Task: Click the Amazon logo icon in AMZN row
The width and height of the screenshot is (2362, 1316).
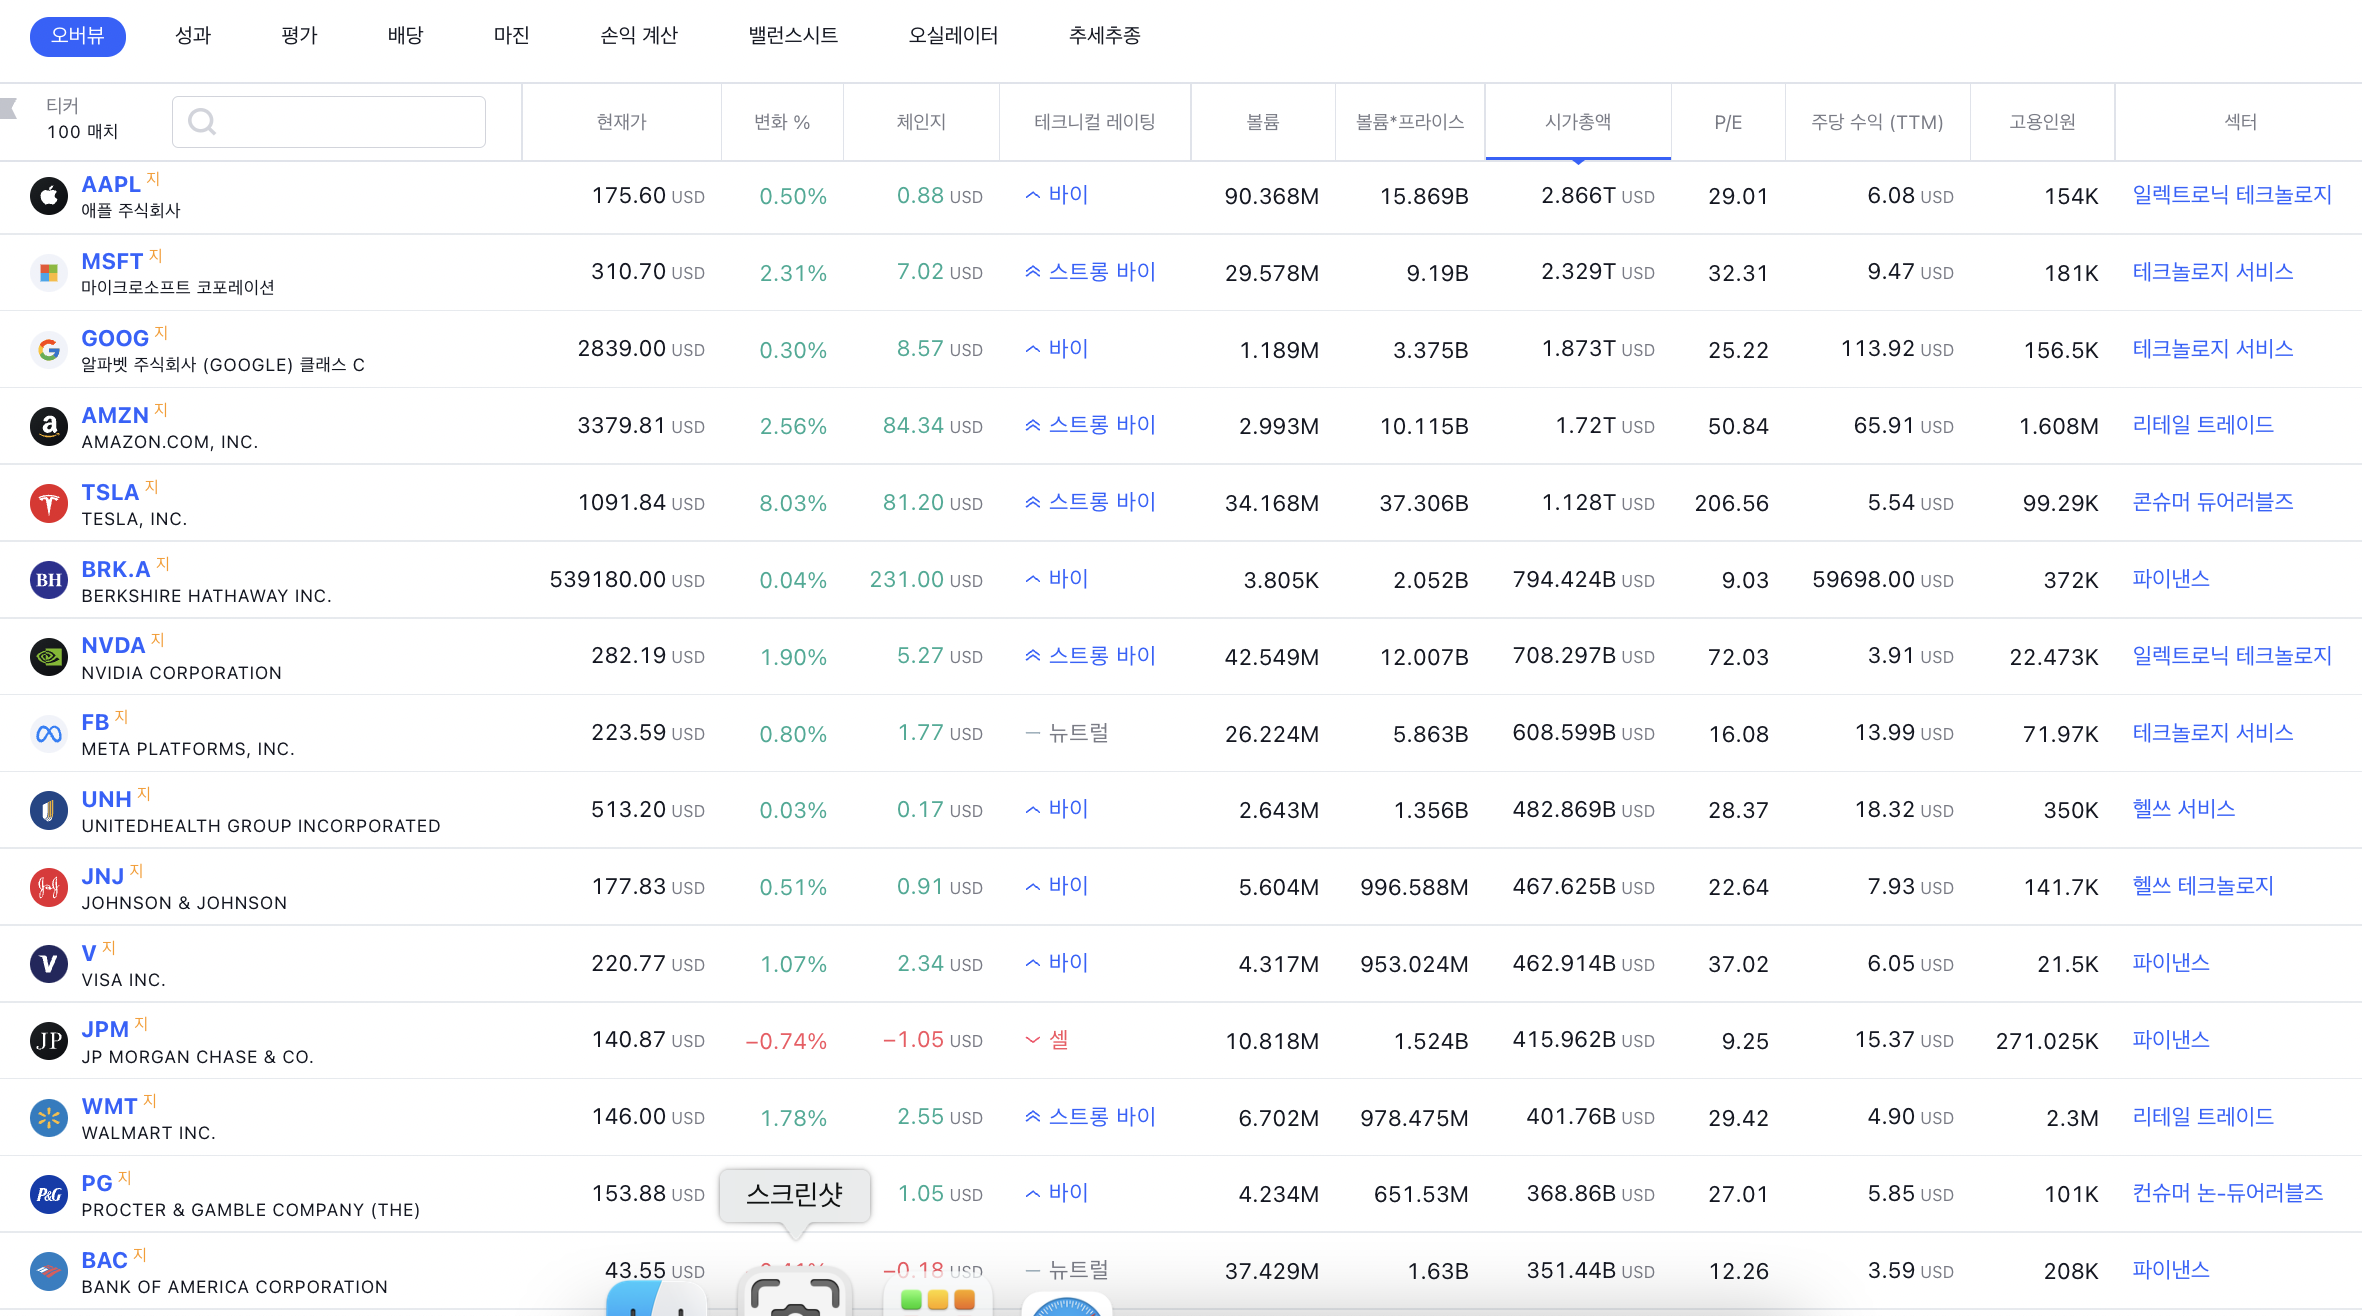Action: [x=48, y=427]
